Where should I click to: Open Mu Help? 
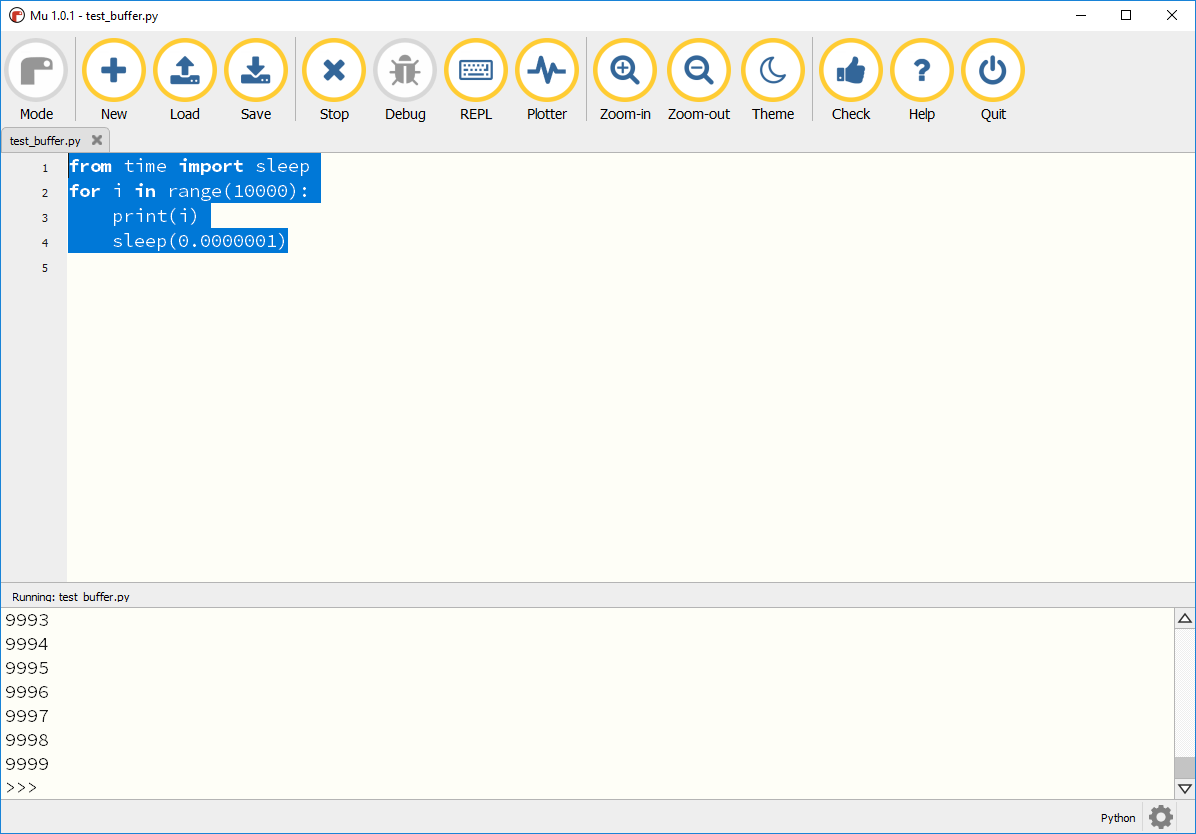click(x=921, y=70)
